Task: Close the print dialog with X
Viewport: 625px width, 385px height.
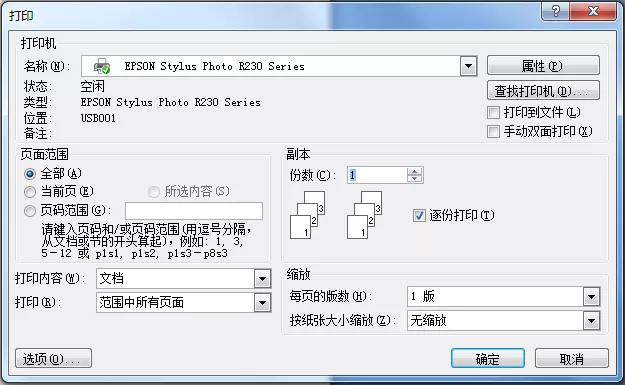Action: click(593, 11)
